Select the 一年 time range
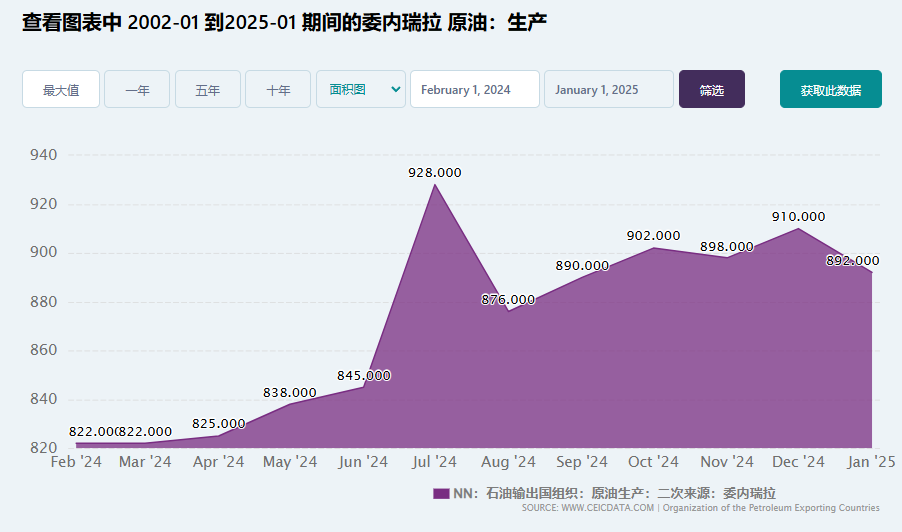Screen dimensions: 902x532 tap(137, 89)
